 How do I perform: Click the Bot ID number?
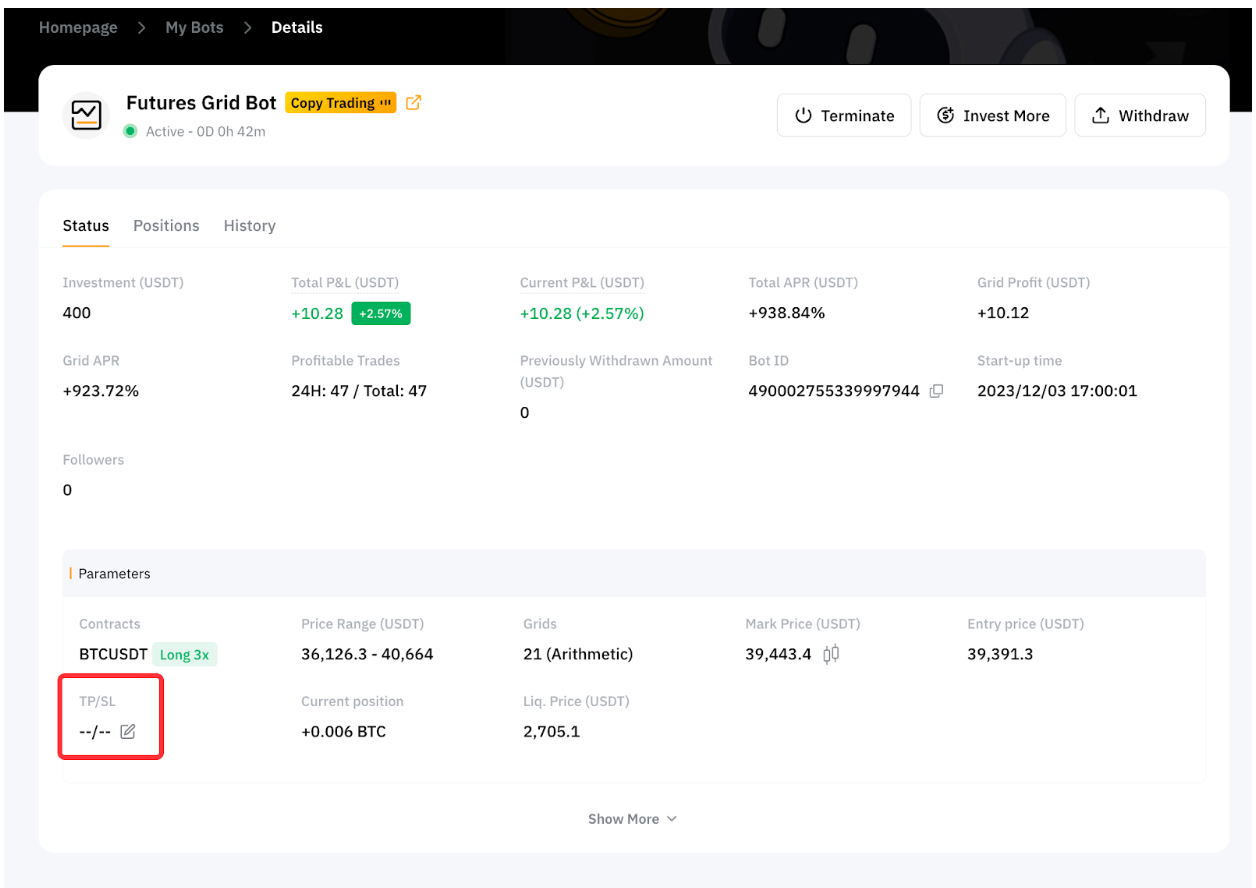click(x=833, y=391)
